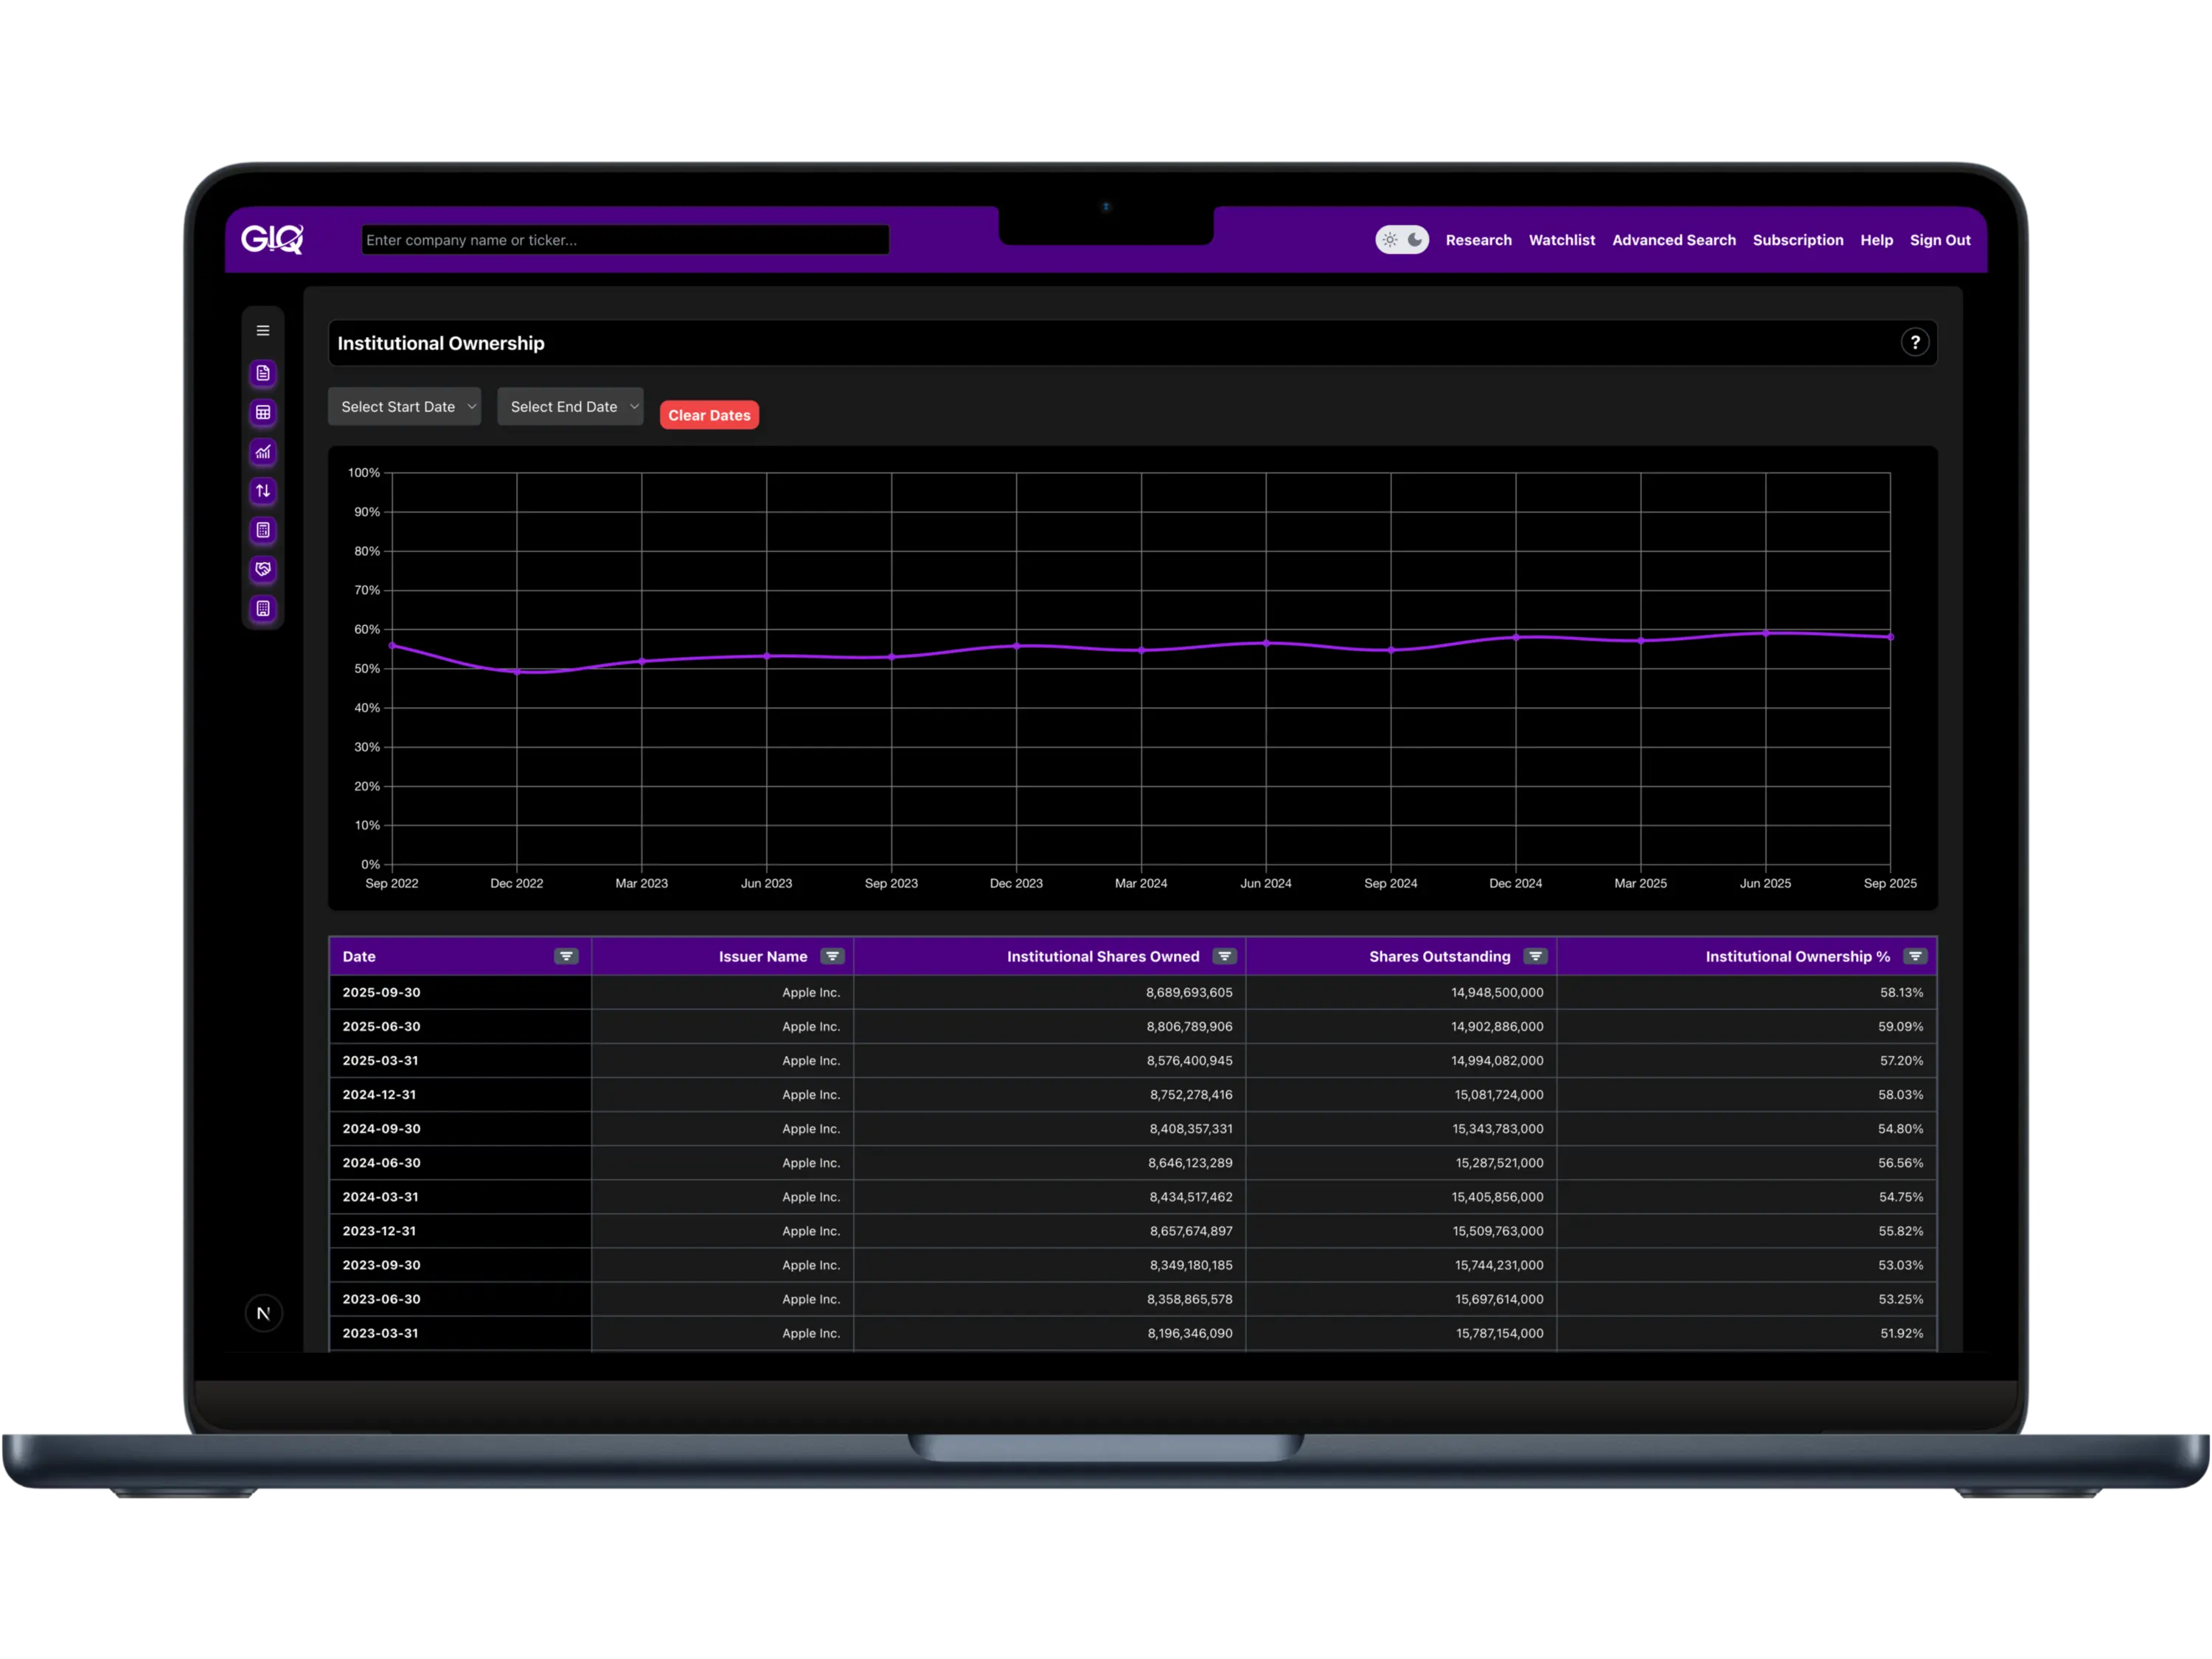Image resolution: width=2212 pixels, height=1659 pixels.
Task: Open the data grid tool in sidebar
Action: pos(263,412)
